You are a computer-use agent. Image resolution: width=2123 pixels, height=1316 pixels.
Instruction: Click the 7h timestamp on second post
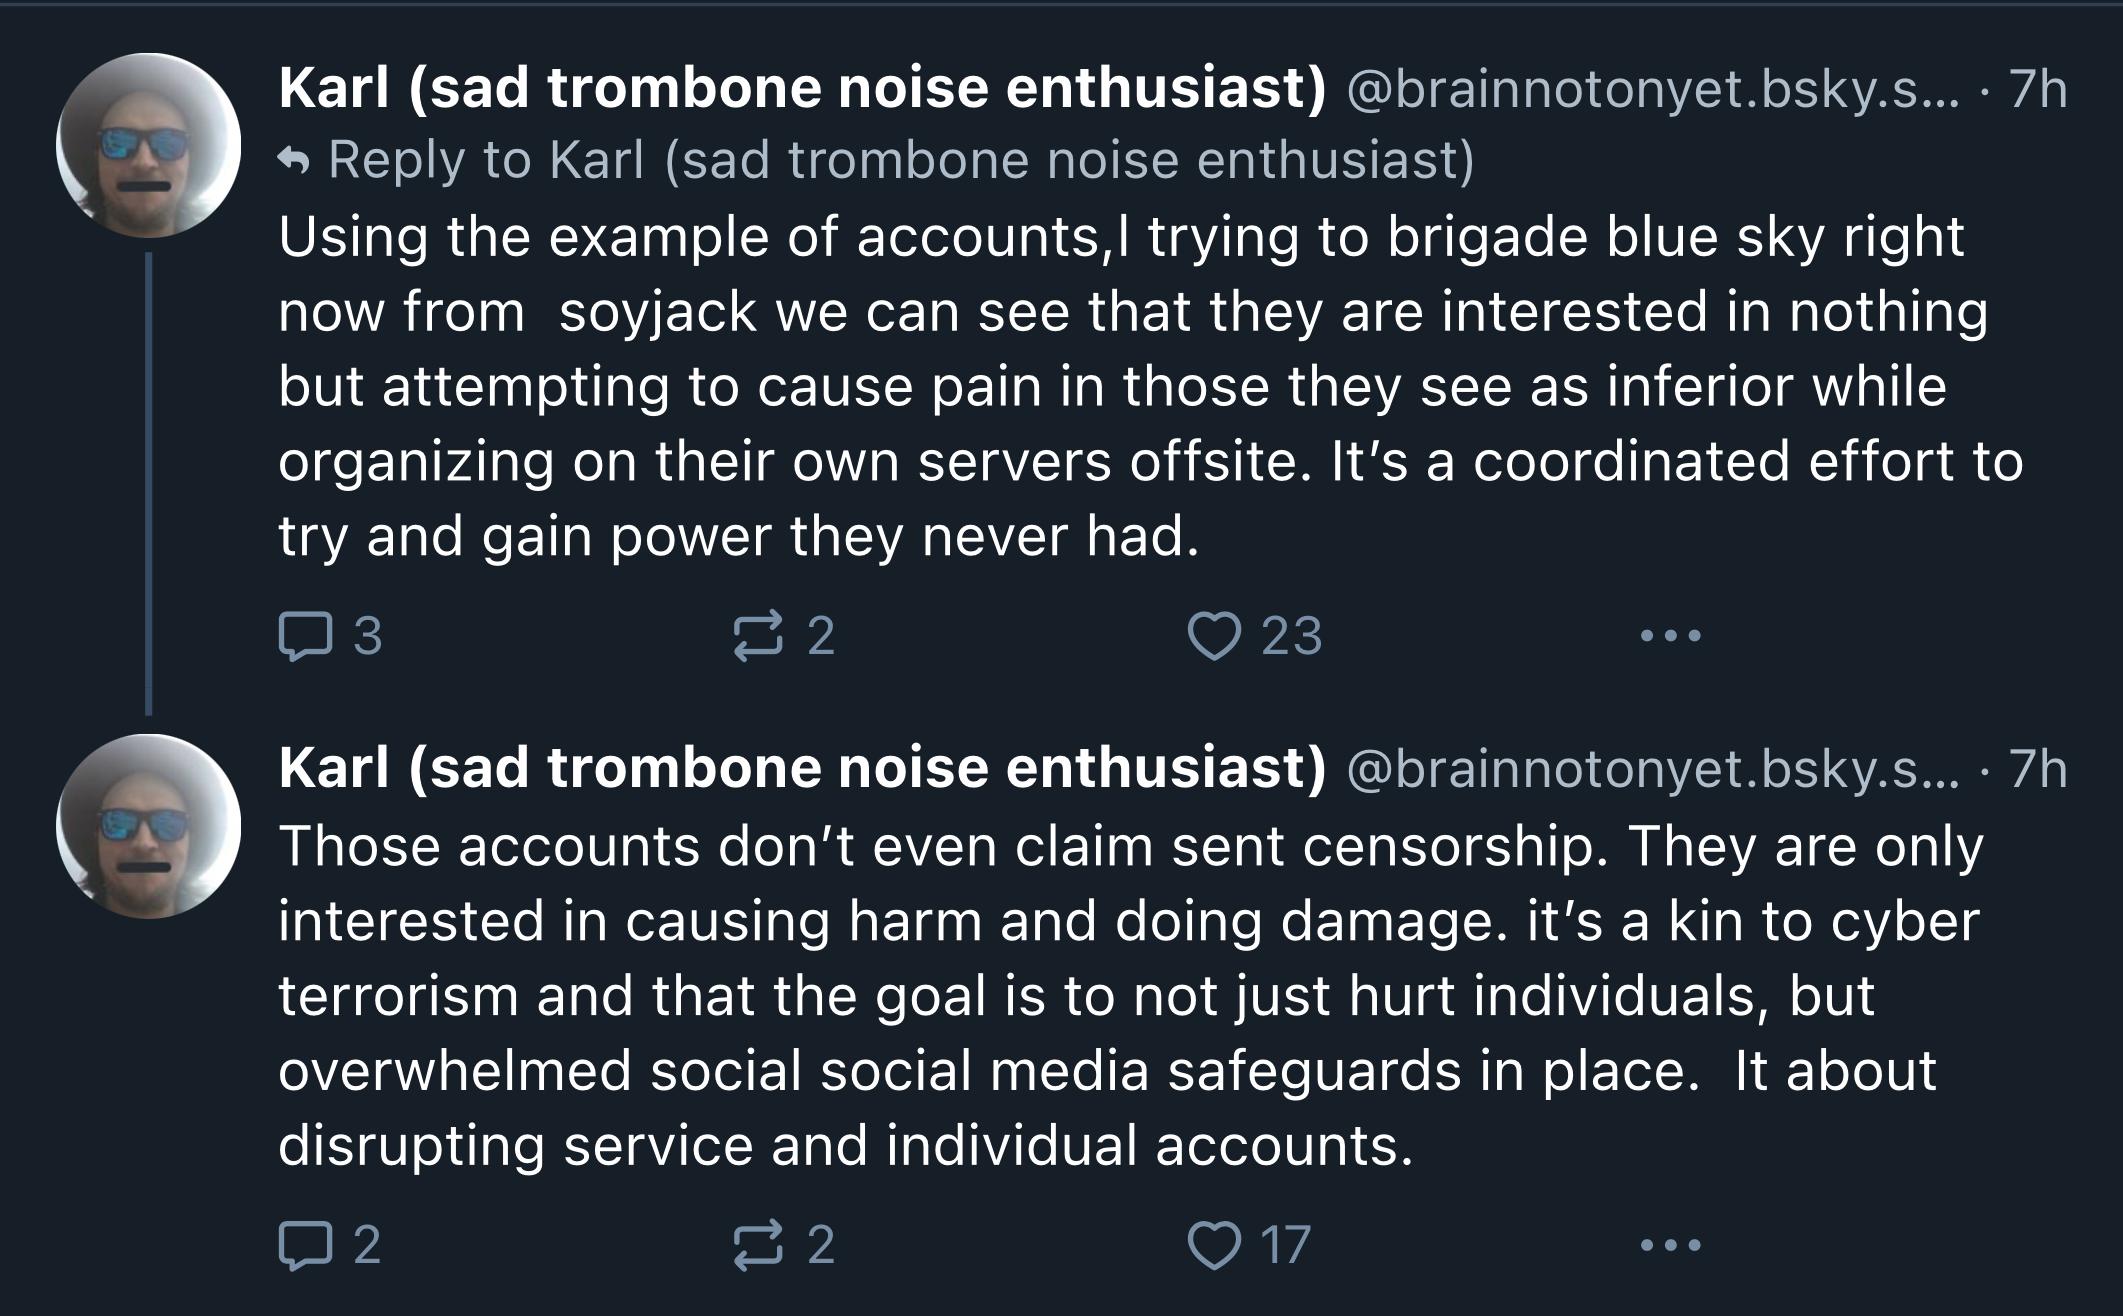click(x=2038, y=769)
